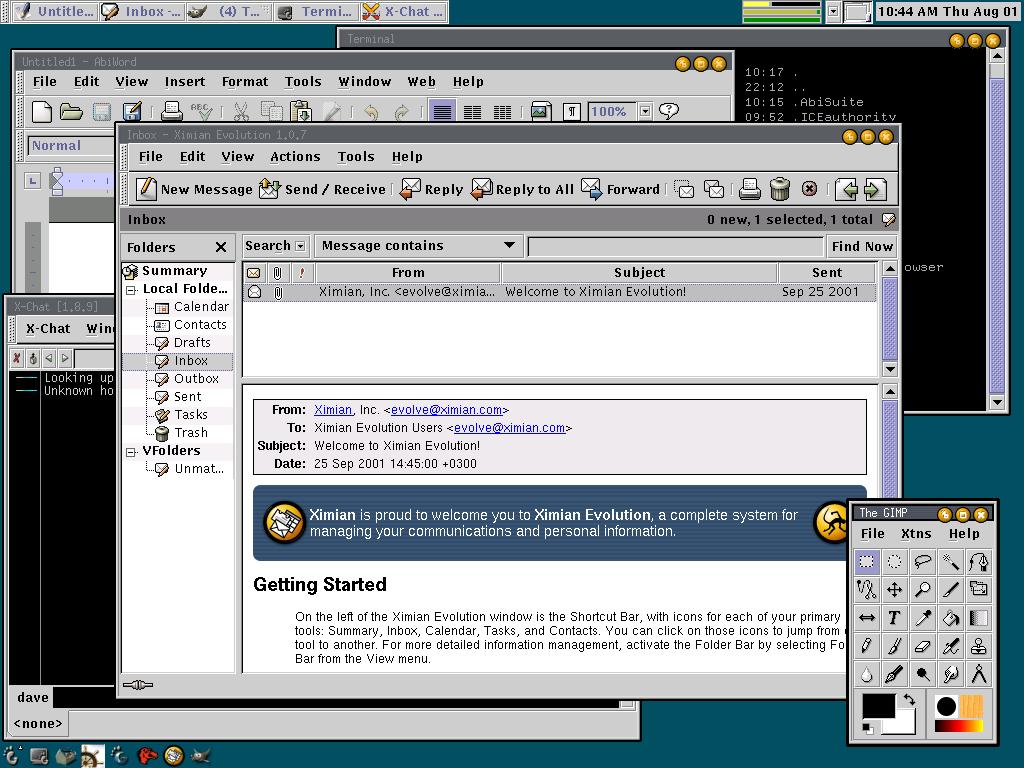Open the "Message contains" search dropdown
The image size is (1024, 768).
coord(418,246)
